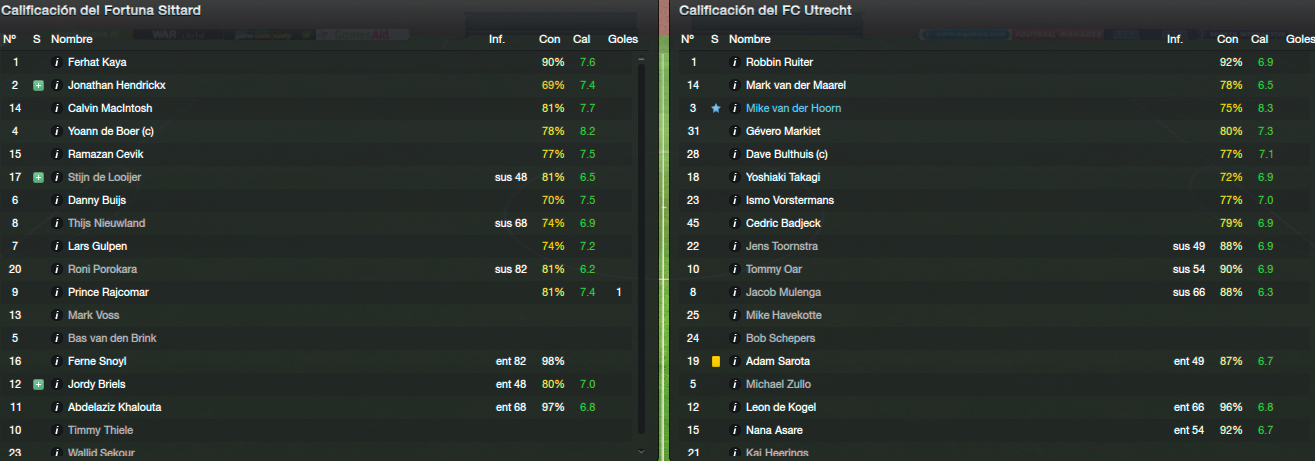Image resolution: width=1315 pixels, height=461 pixels.
Task: Click the blue star beside Mike van der Hoorn
Action: [715, 108]
